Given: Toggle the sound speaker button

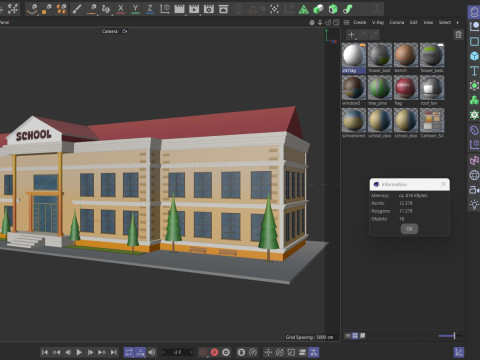Looking at the screenshot, I should pyautogui.click(x=152, y=352).
